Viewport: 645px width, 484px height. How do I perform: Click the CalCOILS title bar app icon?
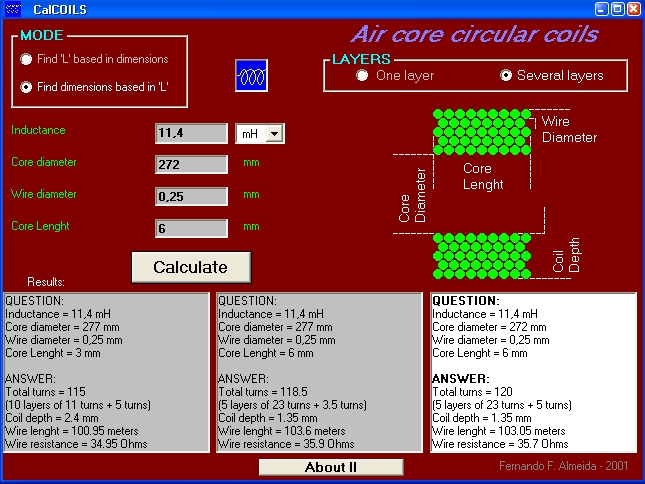tap(13, 9)
